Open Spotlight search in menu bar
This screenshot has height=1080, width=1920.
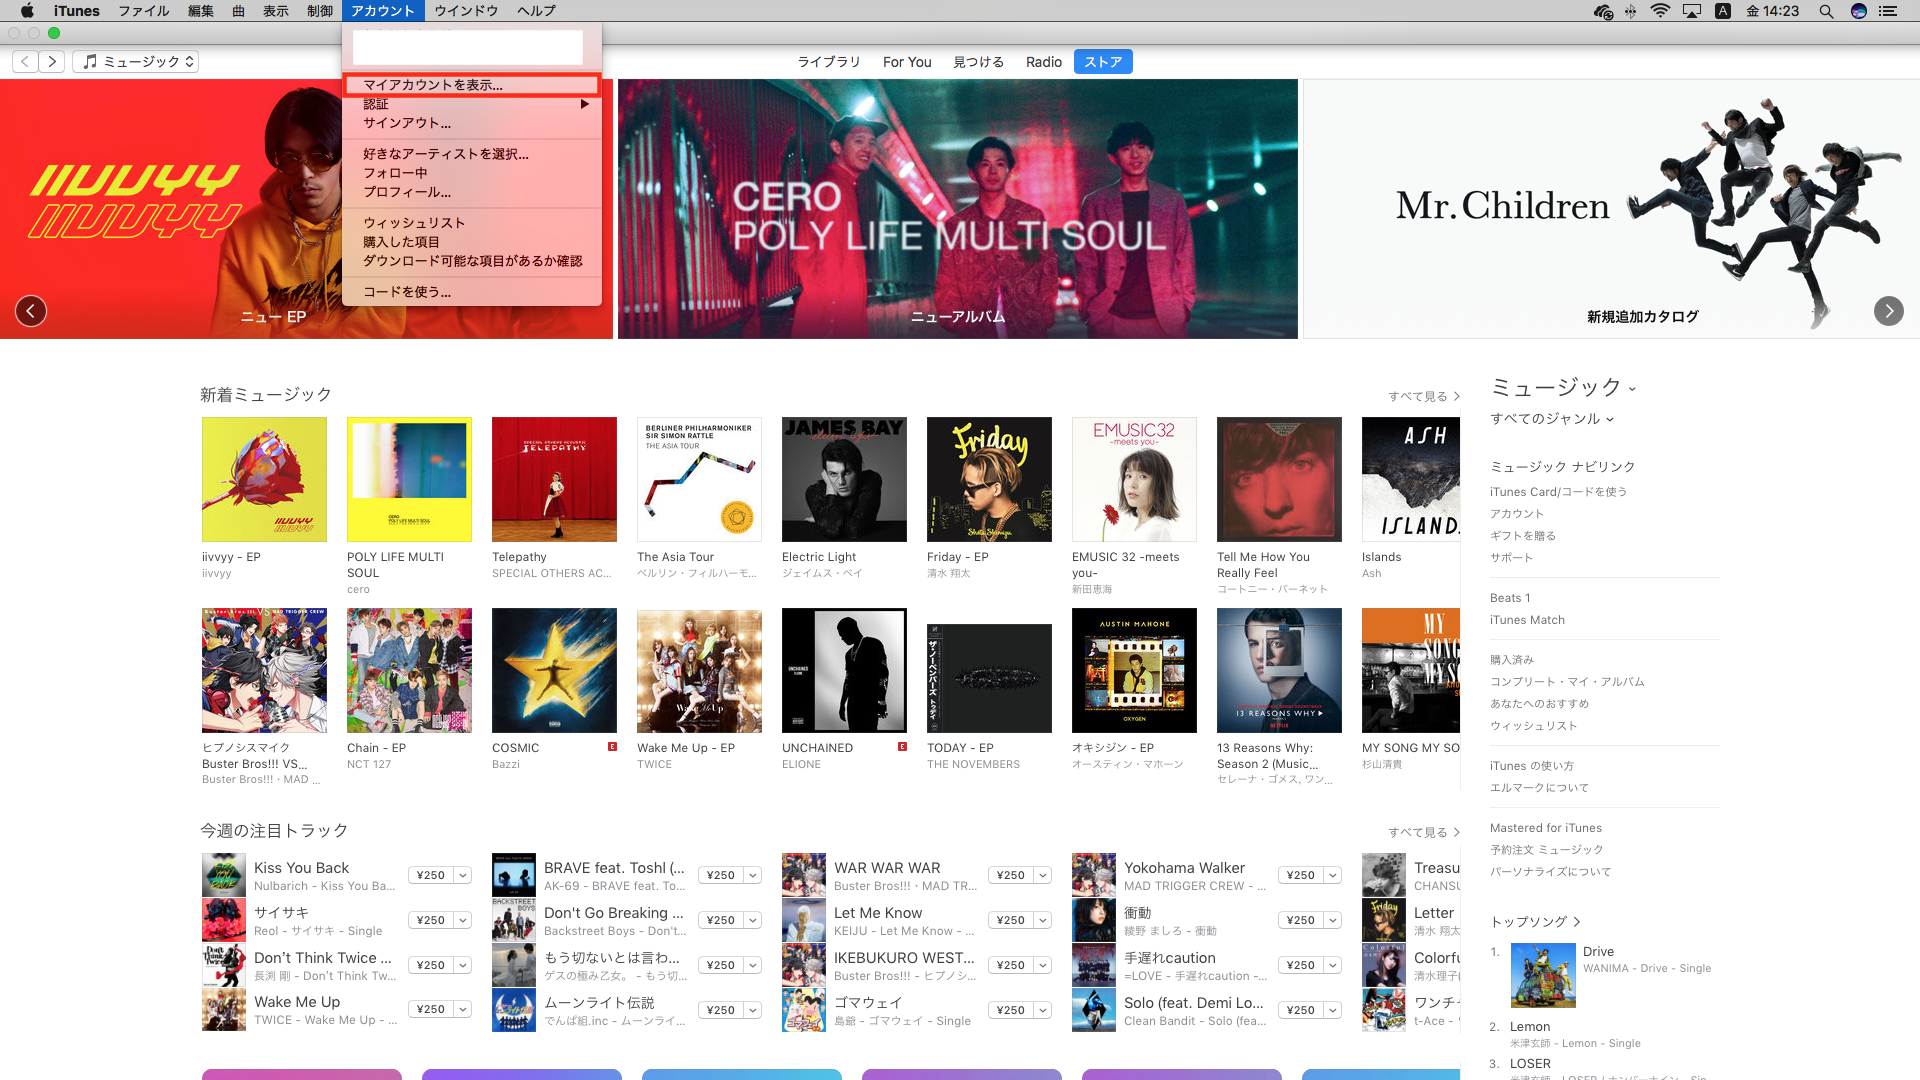click(1826, 11)
